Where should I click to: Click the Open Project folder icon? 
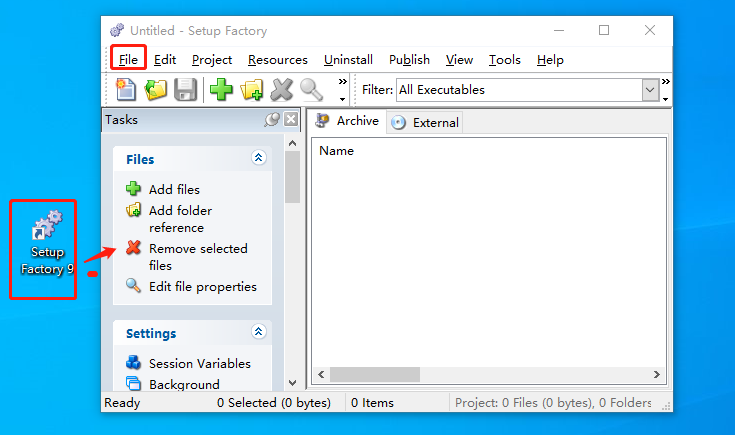[156, 90]
